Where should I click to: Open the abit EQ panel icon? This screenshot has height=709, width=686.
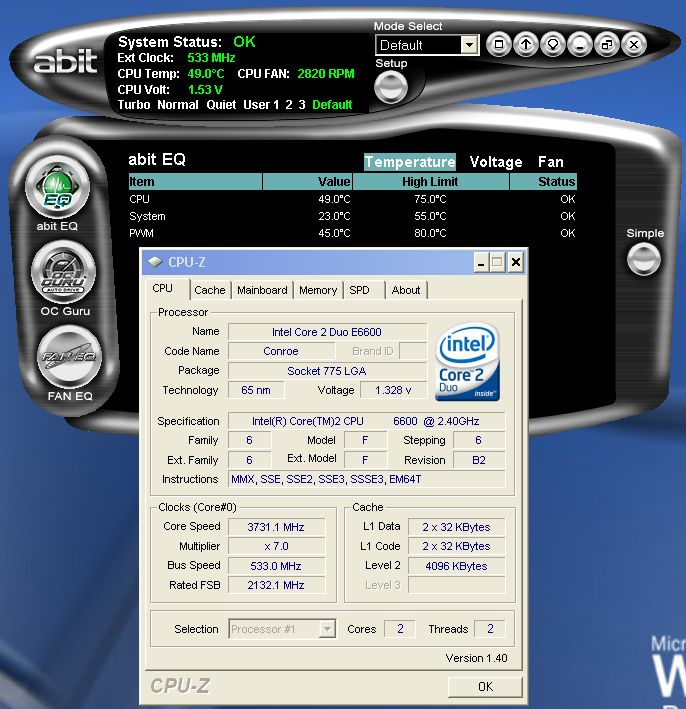pos(57,188)
